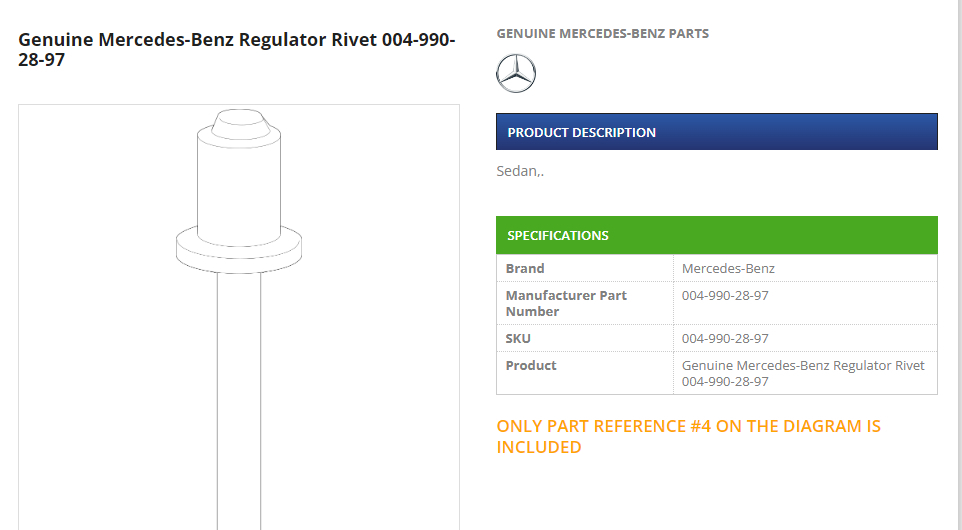Click the orange part reference #4 notice
This screenshot has height=530, width=962.
(688, 436)
